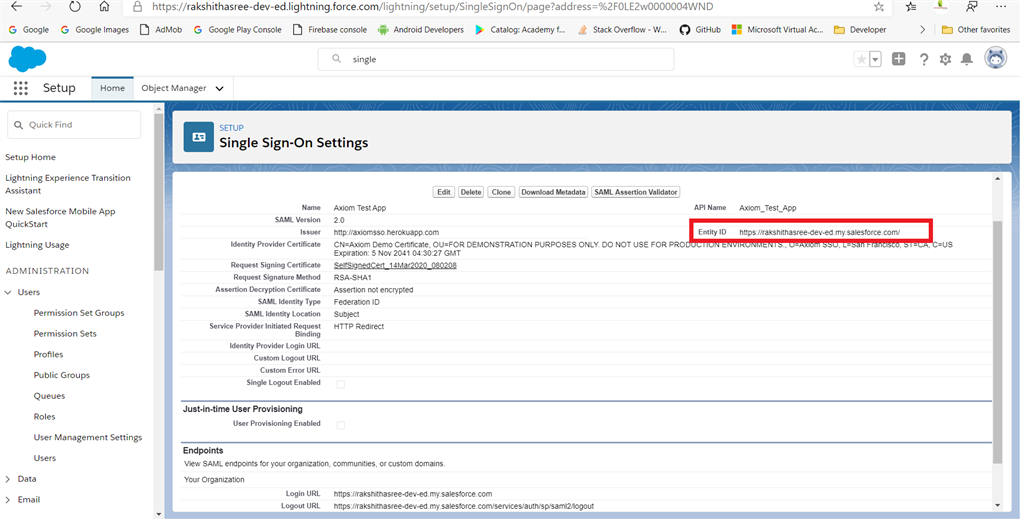The image size is (1024, 521).
Task: Open the GitHub bookmark
Action: tap(700, 29)
